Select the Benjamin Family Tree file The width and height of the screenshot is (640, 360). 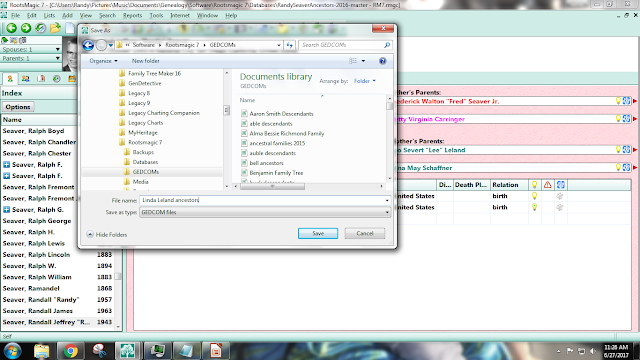coord(276,173)
